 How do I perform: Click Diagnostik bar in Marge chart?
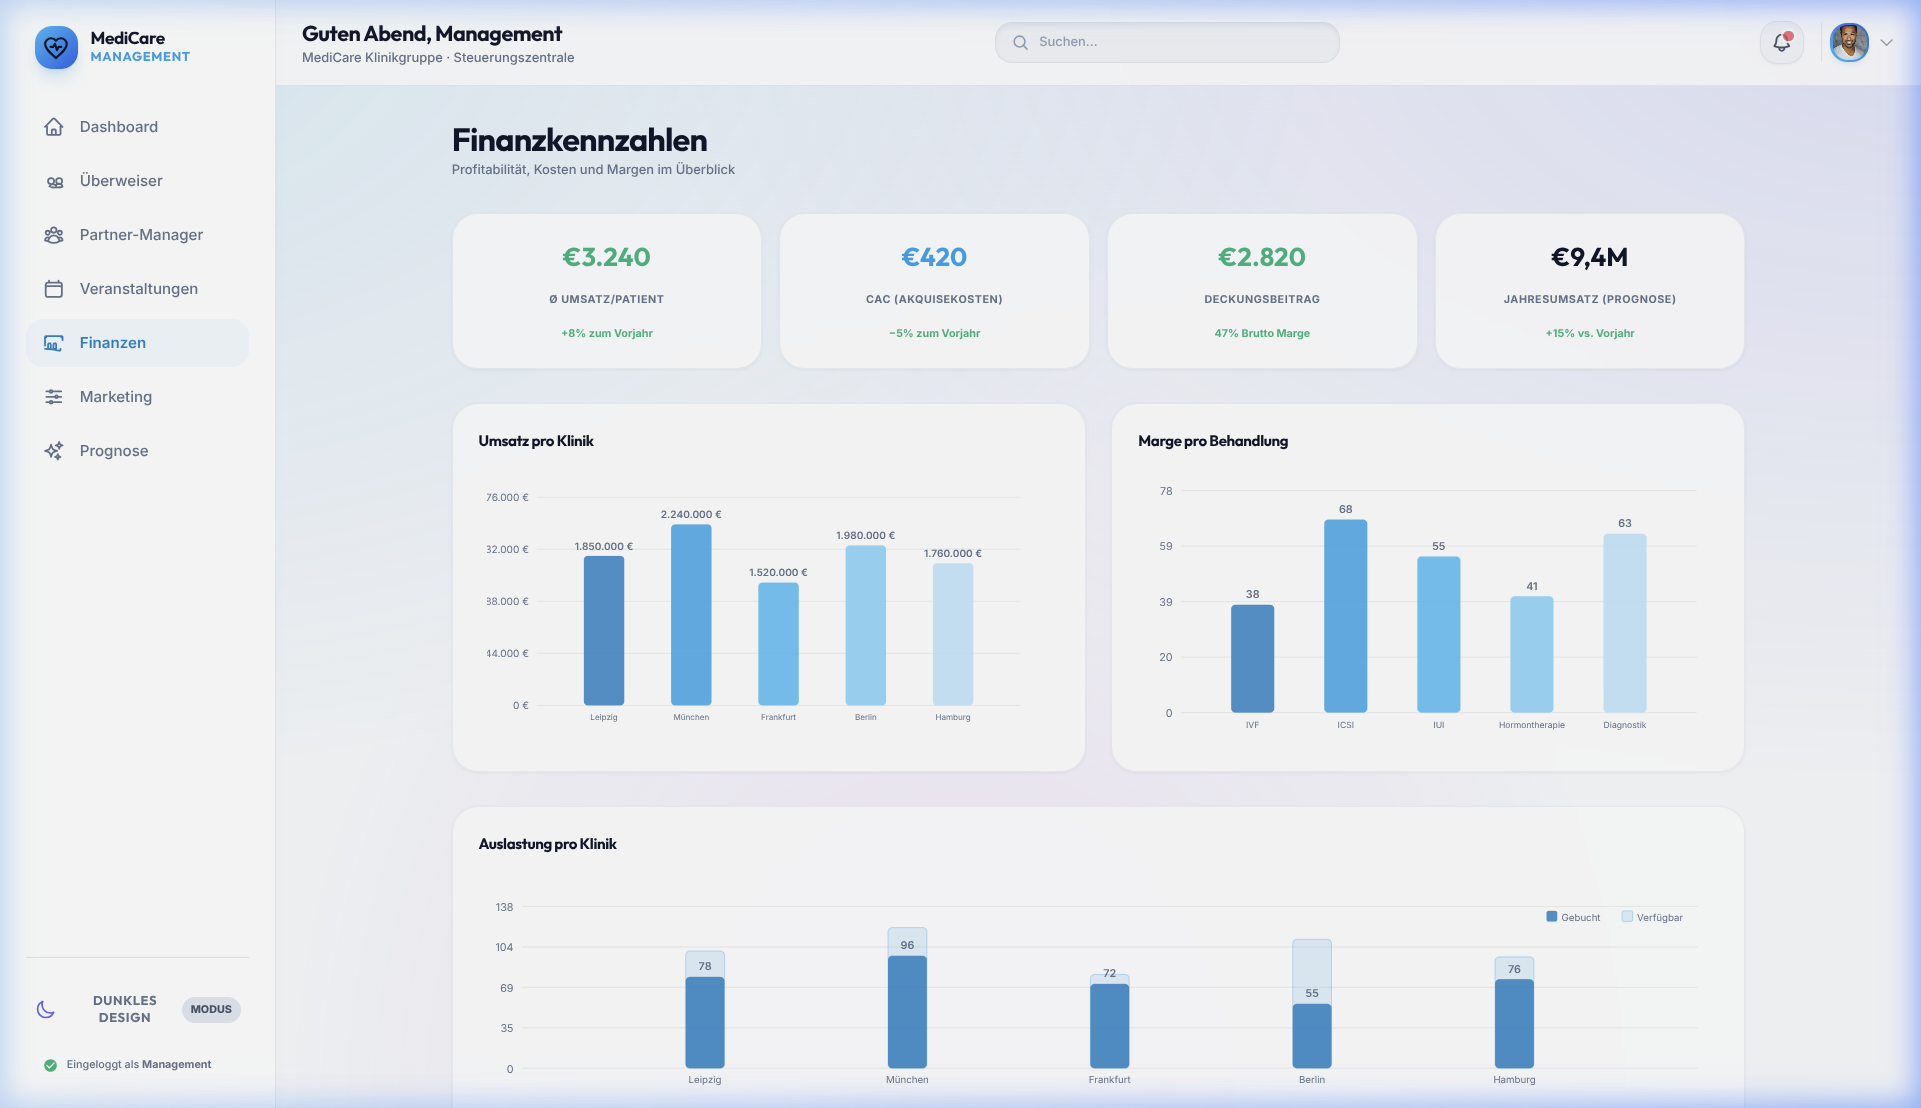(1625, 623)
